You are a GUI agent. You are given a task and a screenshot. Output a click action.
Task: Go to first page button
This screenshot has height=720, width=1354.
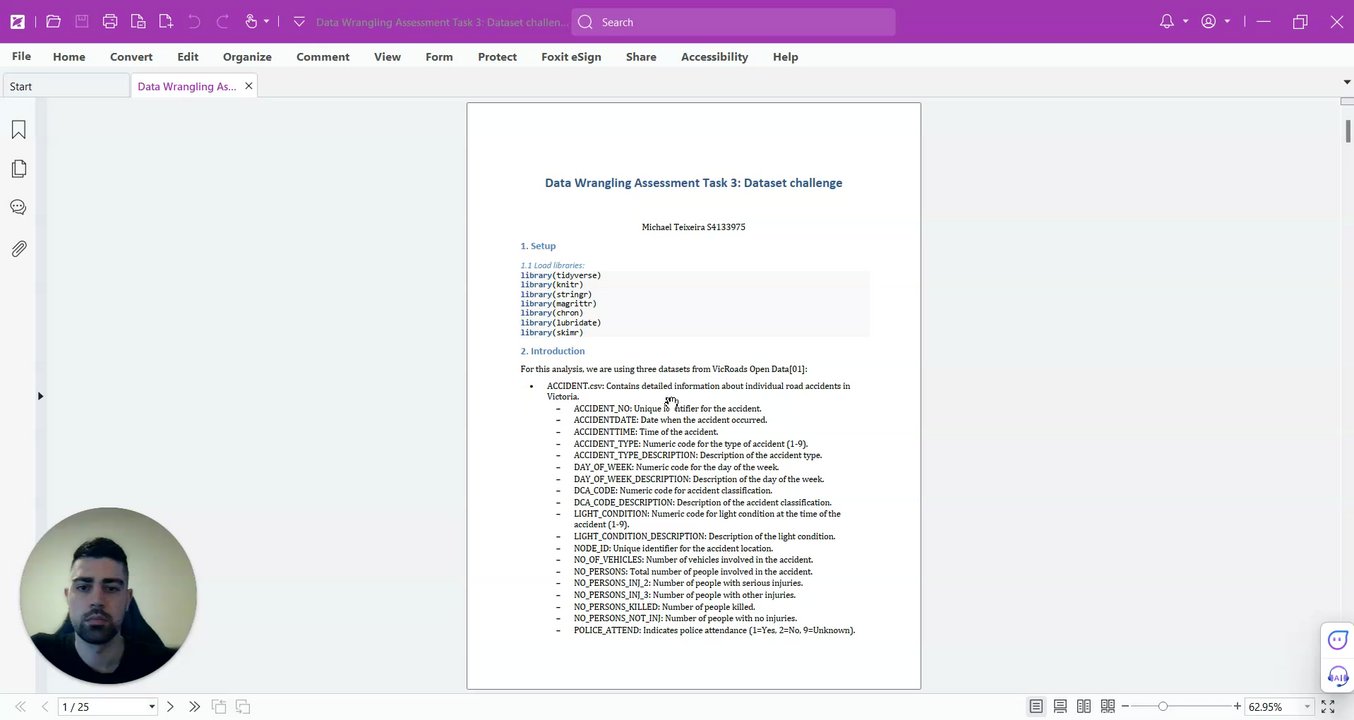(x=20, y=707)
